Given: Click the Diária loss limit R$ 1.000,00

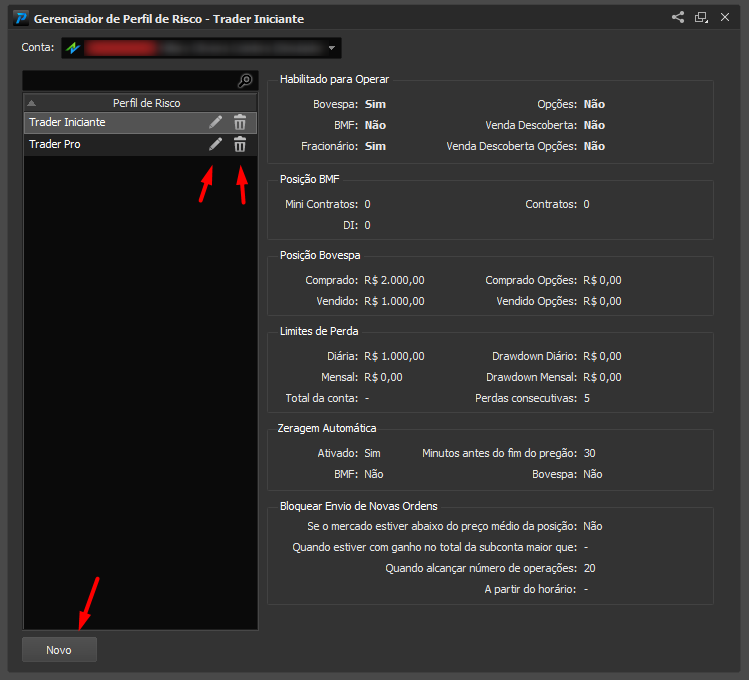Looking at the screenshot, I should tap(395, 356).
